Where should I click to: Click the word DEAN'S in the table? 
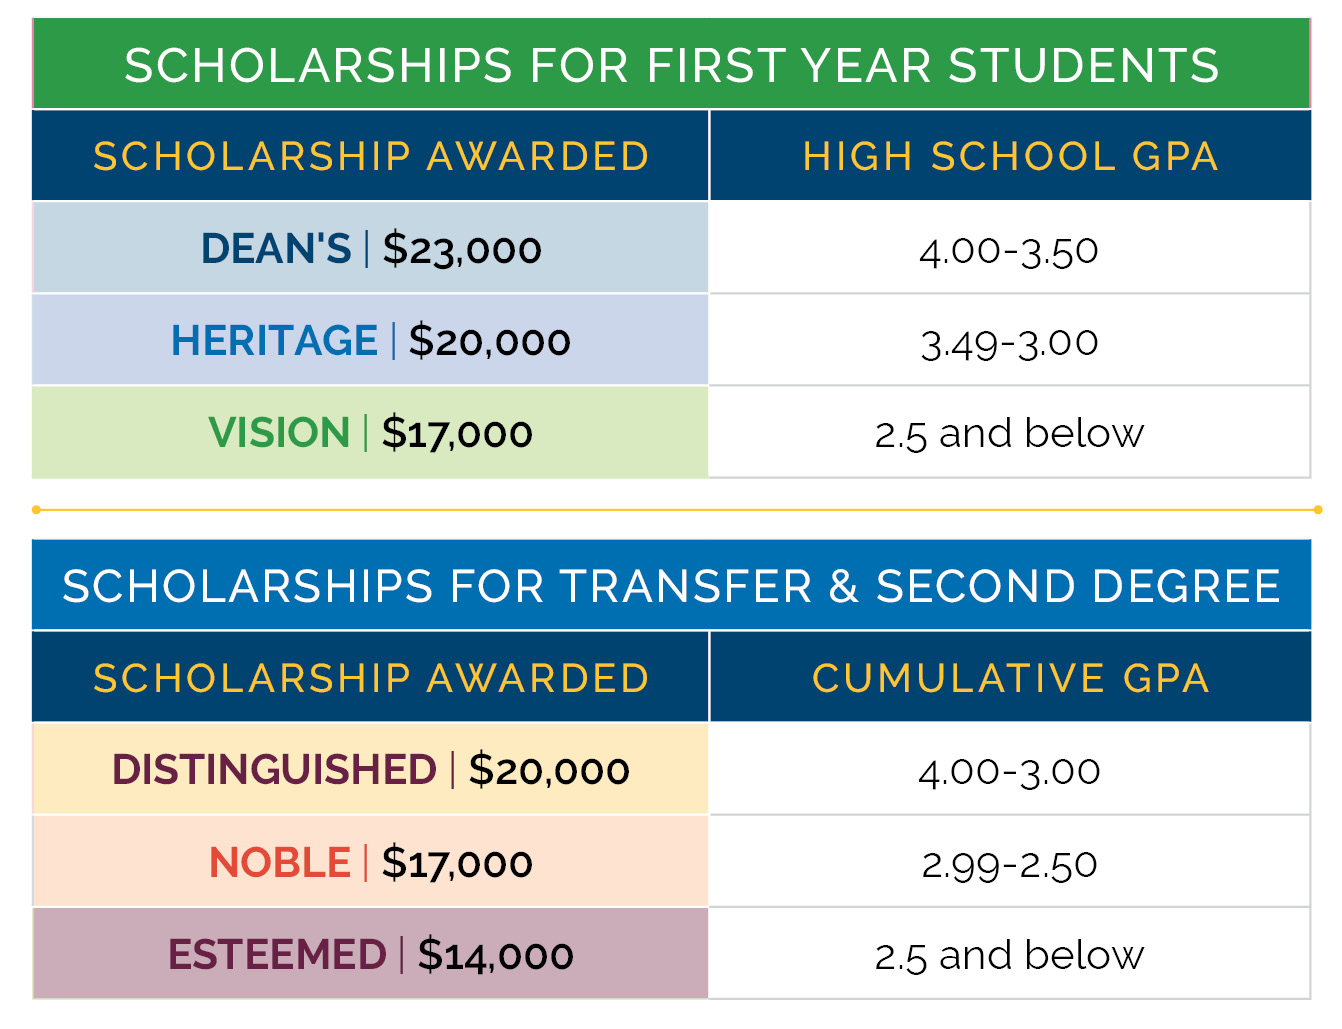pyautogui.click(x=276, y=248)
